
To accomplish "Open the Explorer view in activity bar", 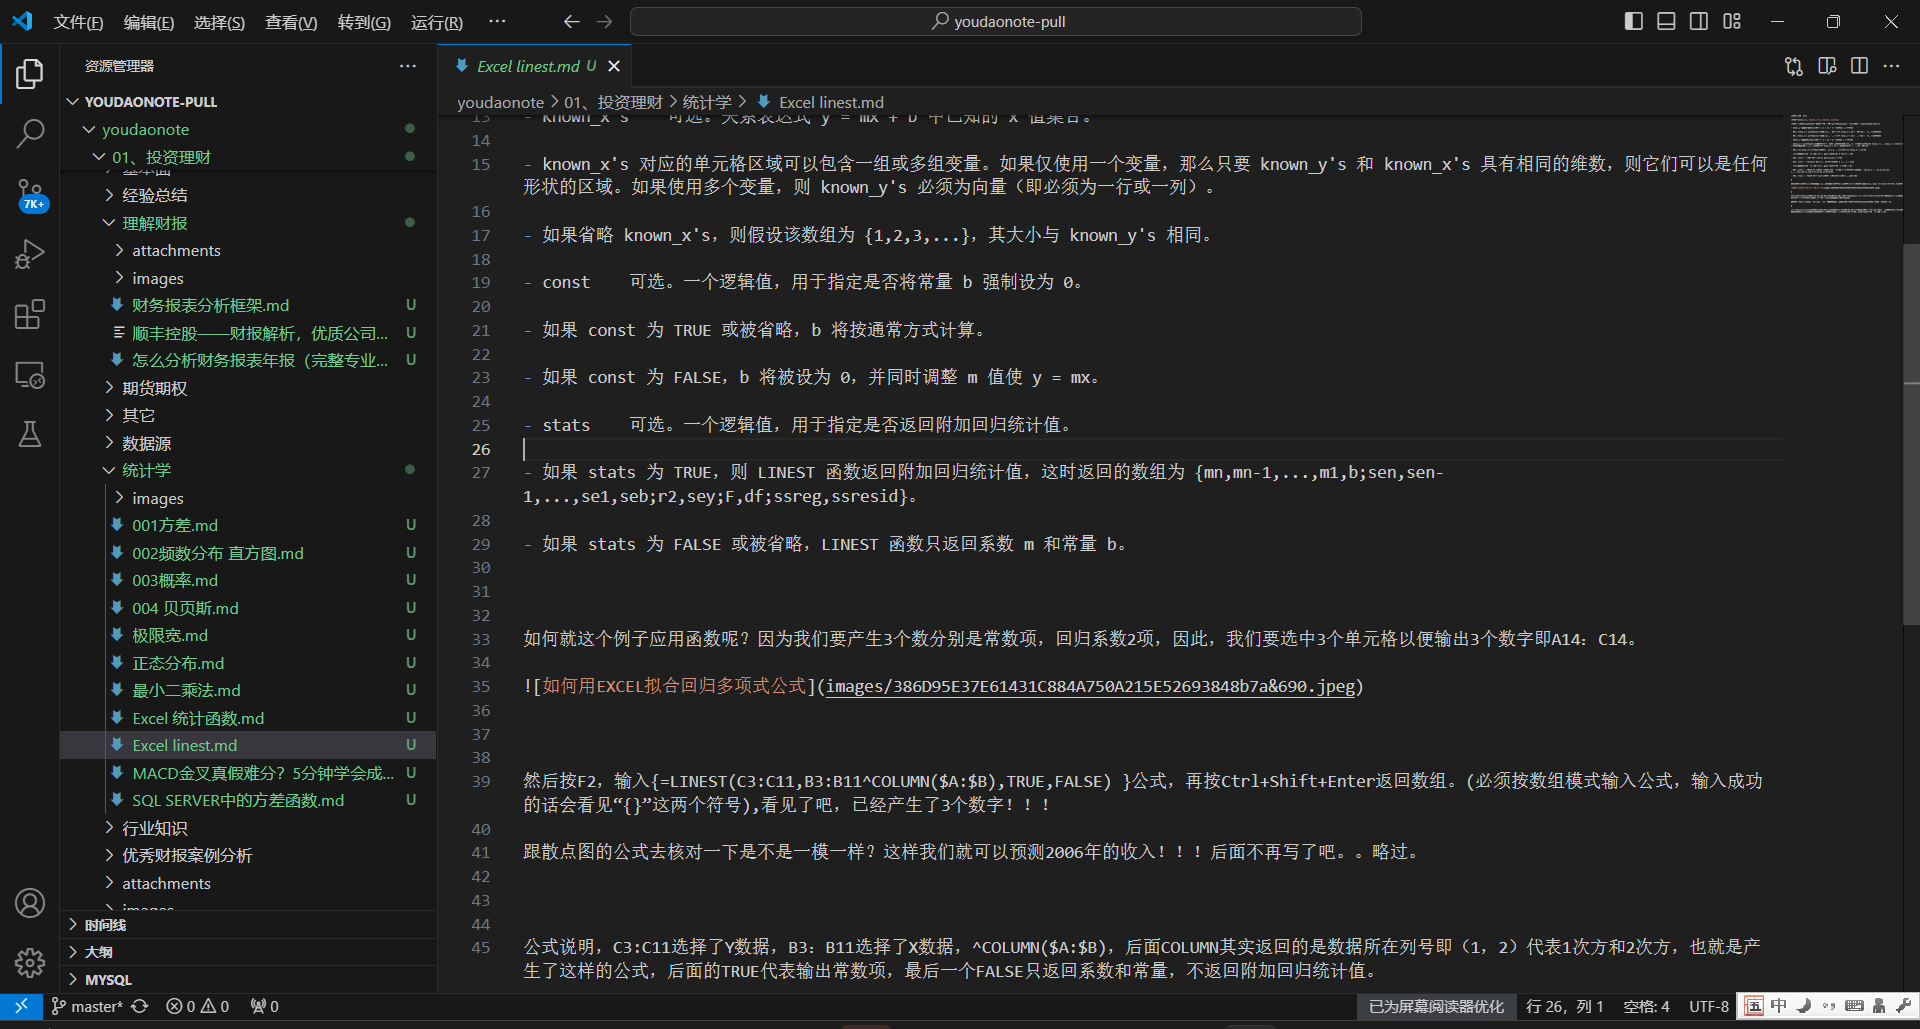I will (x=30, y=73).
